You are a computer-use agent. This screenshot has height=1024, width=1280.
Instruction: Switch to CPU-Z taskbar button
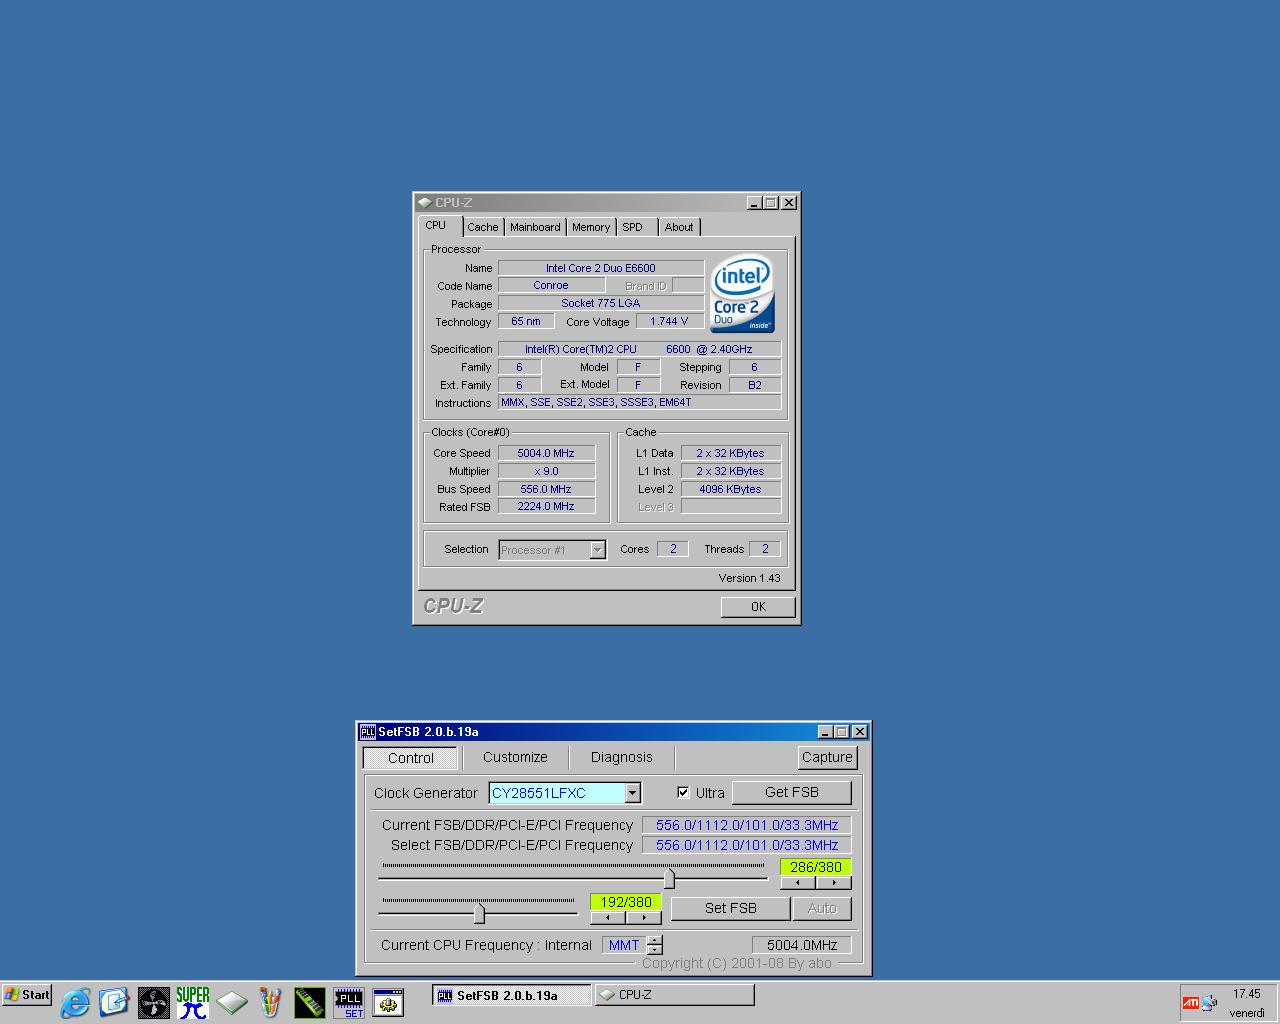point(674,995)
